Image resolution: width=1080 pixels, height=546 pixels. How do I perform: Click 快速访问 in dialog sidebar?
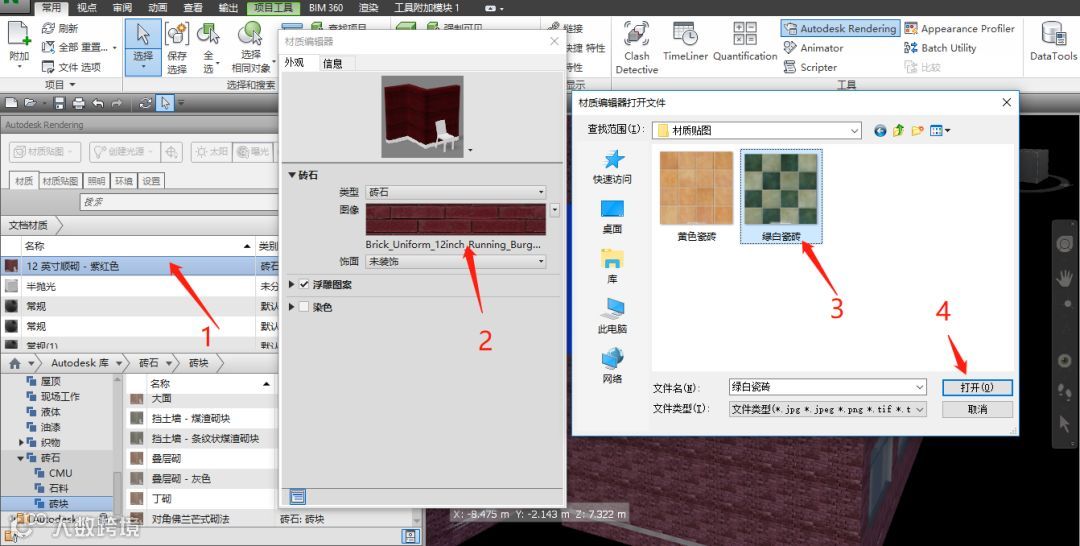click(x=612, y=167)
